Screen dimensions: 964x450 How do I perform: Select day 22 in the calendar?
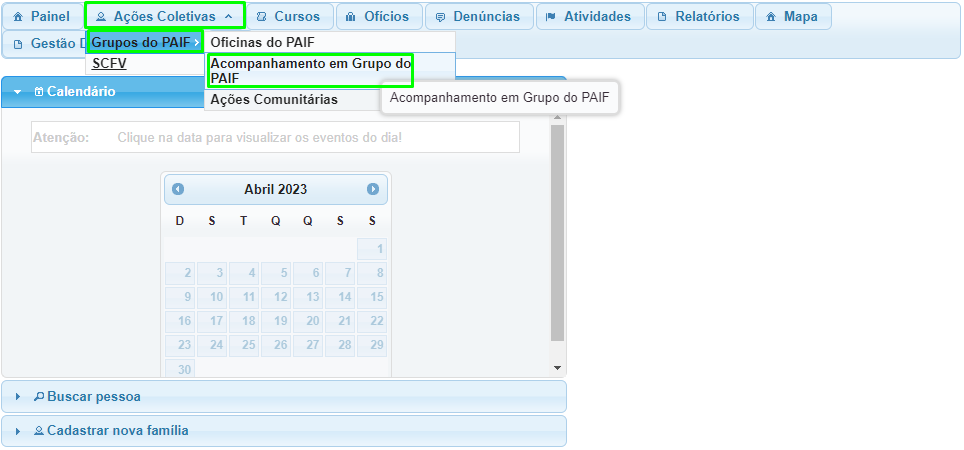tap(372, 321)
